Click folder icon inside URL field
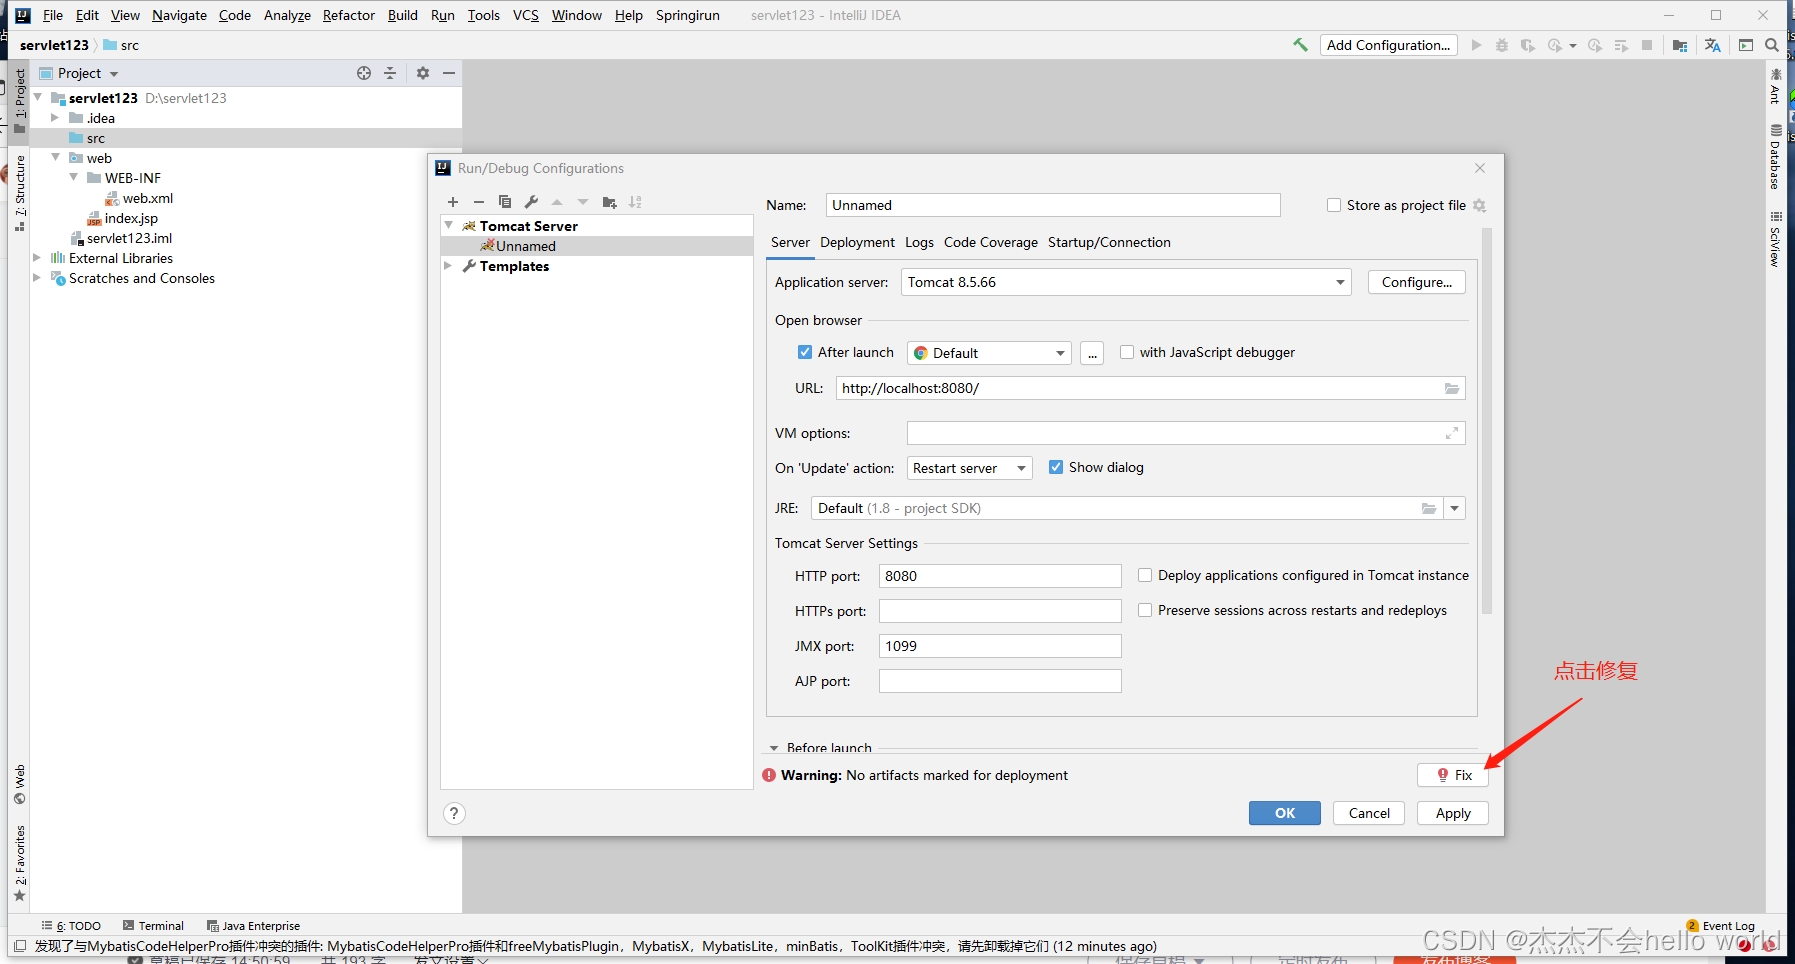1795x964 pixels. 1452,388
